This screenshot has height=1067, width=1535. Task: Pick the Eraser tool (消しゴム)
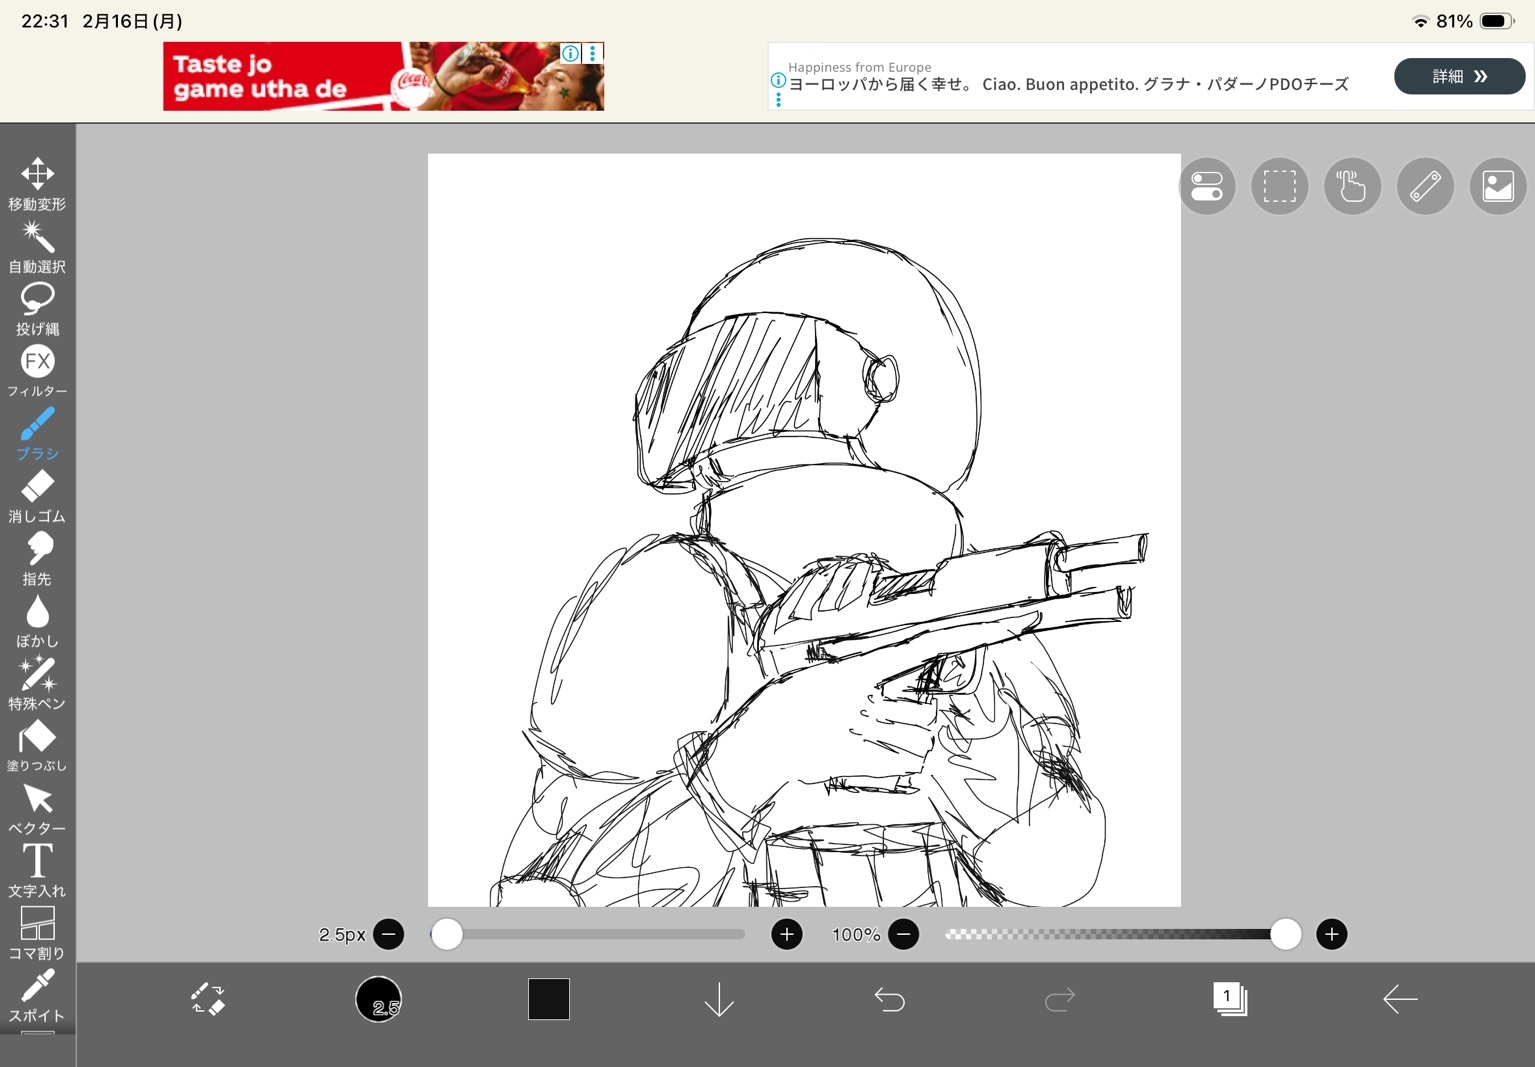coord(37,495)
